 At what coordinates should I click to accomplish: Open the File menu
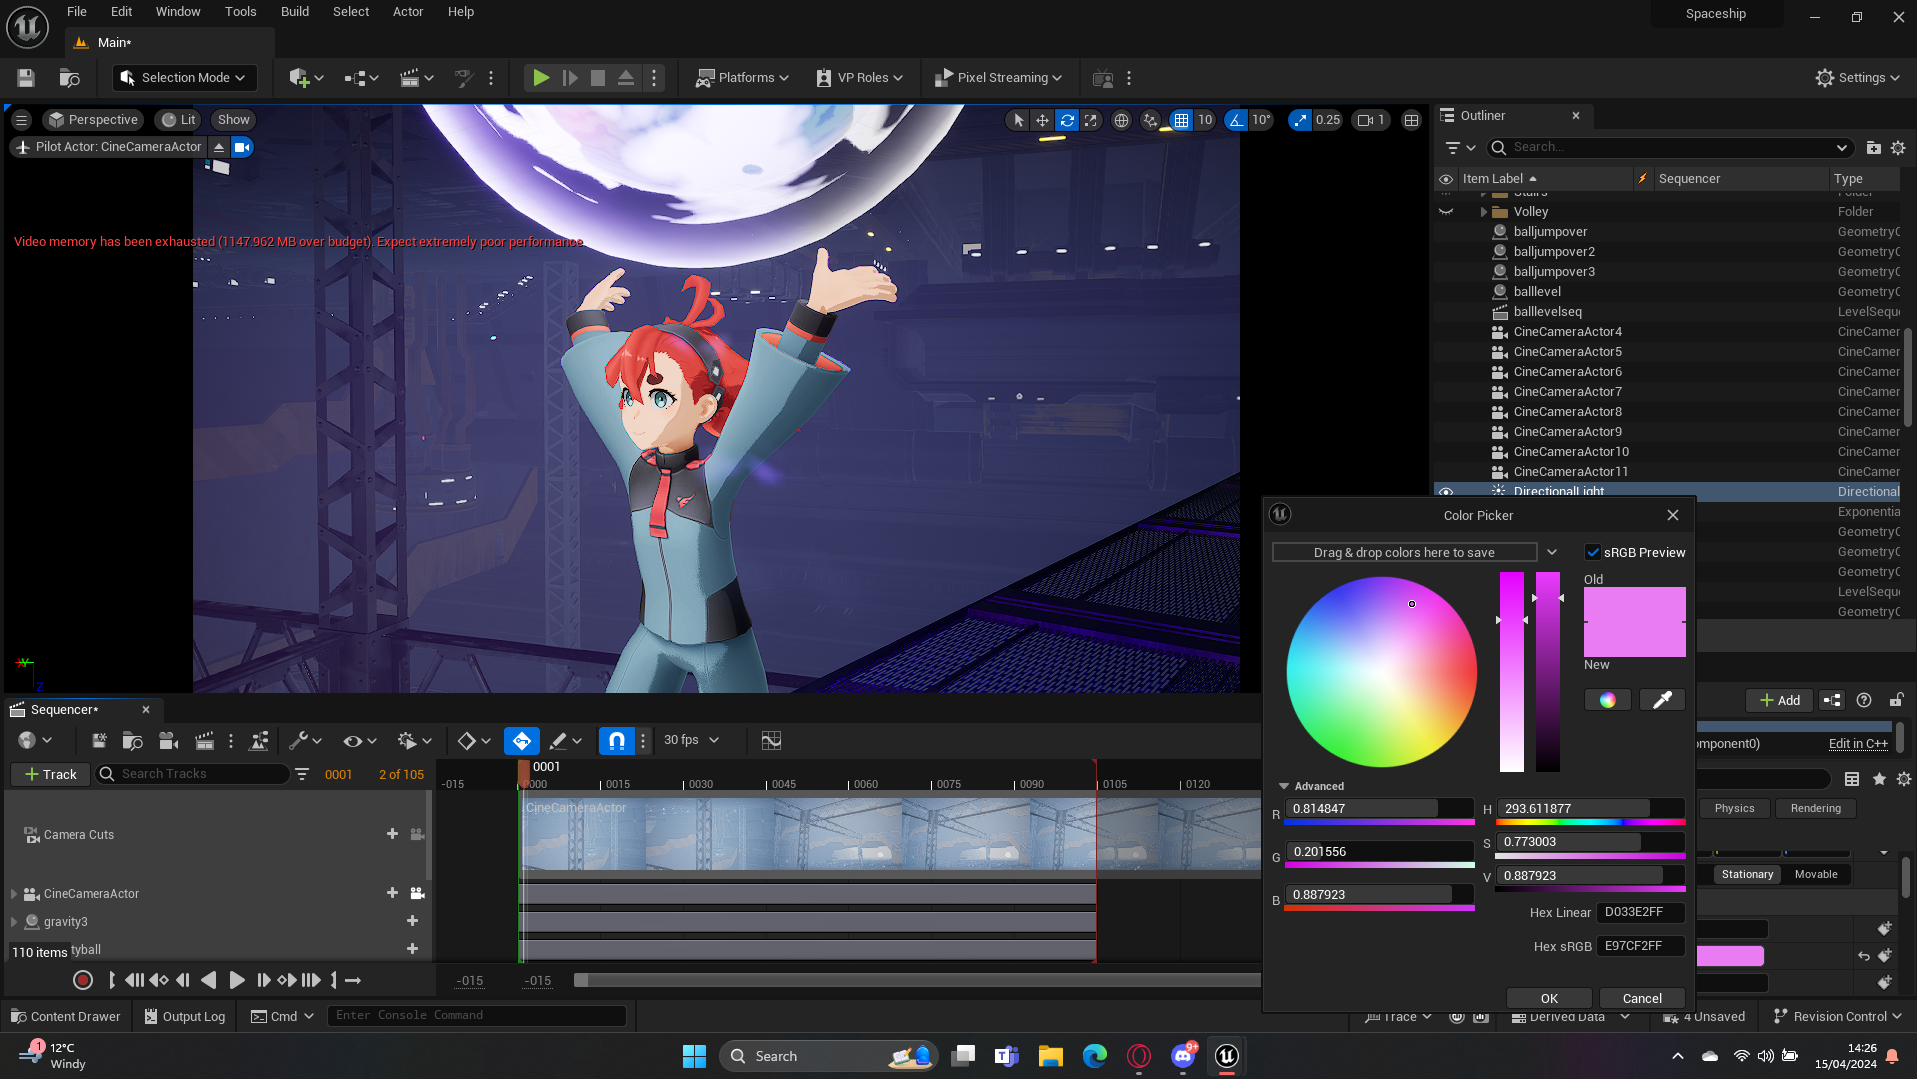77,12
